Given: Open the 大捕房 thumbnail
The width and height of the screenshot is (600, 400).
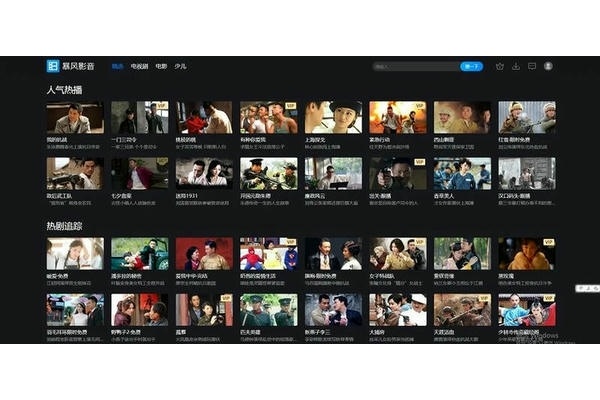Looking at the screenshot, I should [398, 310].
